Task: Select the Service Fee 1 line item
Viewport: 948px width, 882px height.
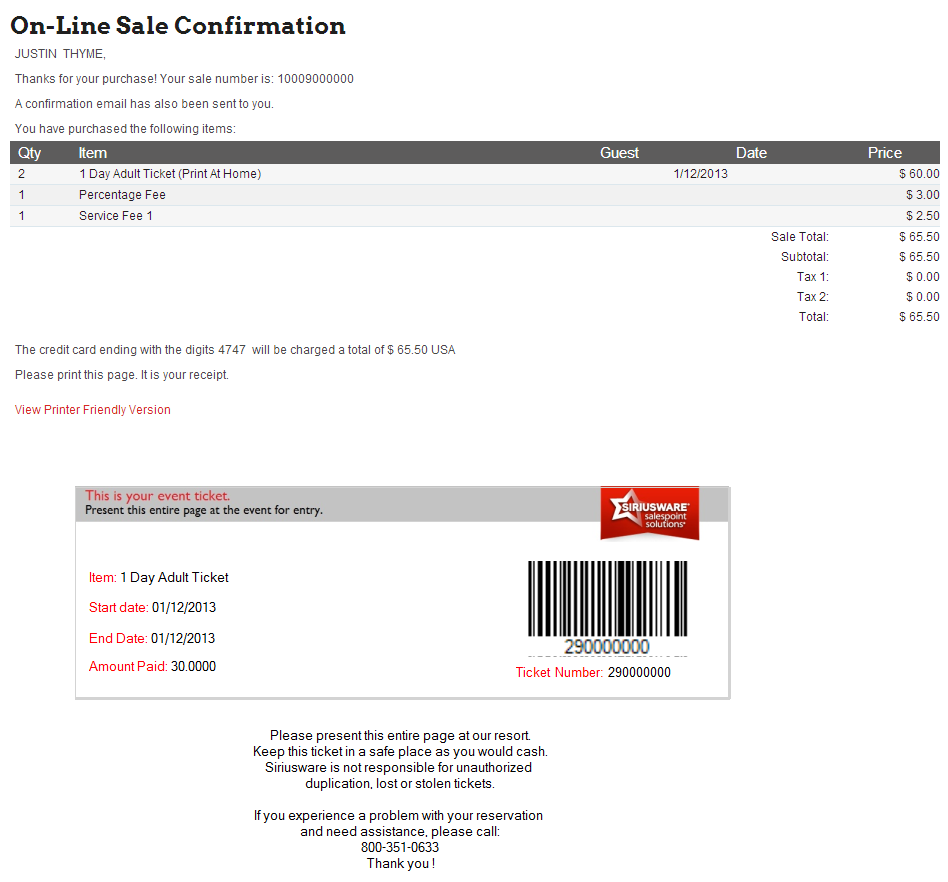Action: click(x=116, y=216)
